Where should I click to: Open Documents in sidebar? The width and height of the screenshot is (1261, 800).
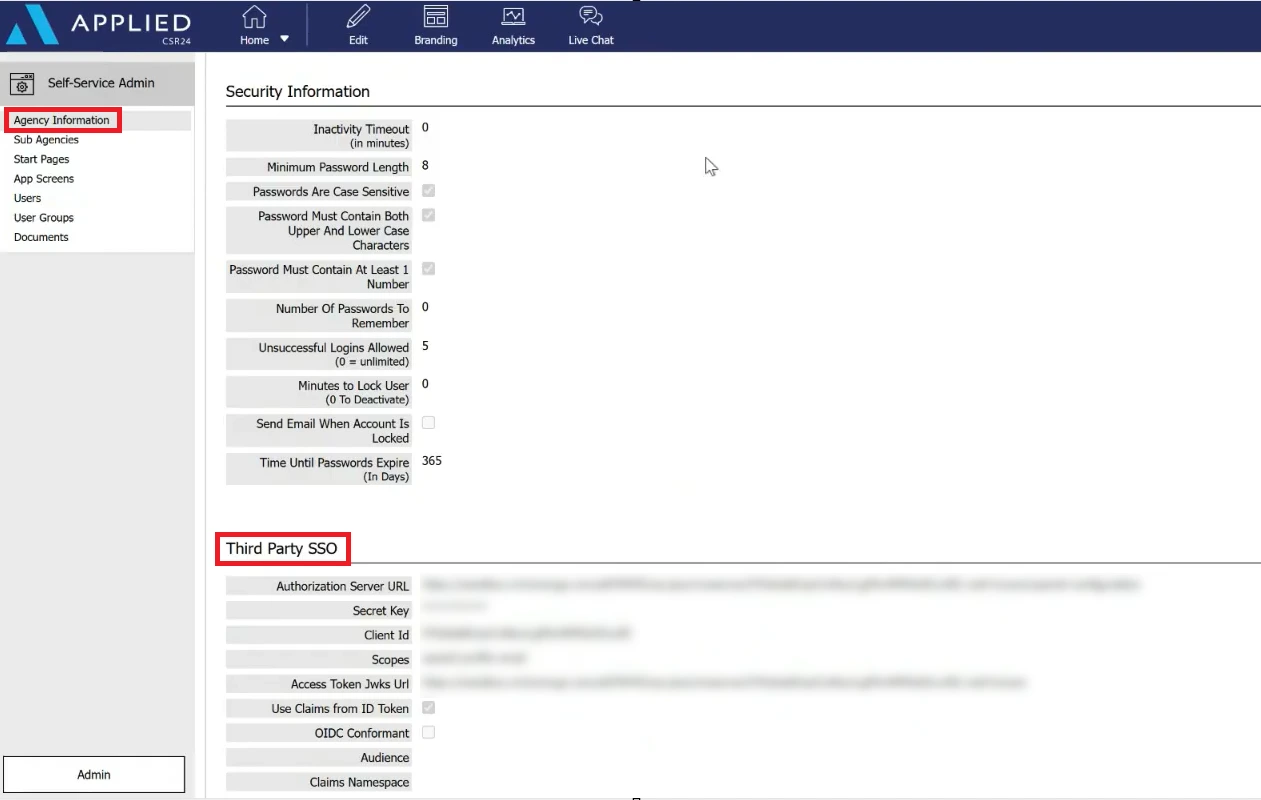(x=41, y=237)
